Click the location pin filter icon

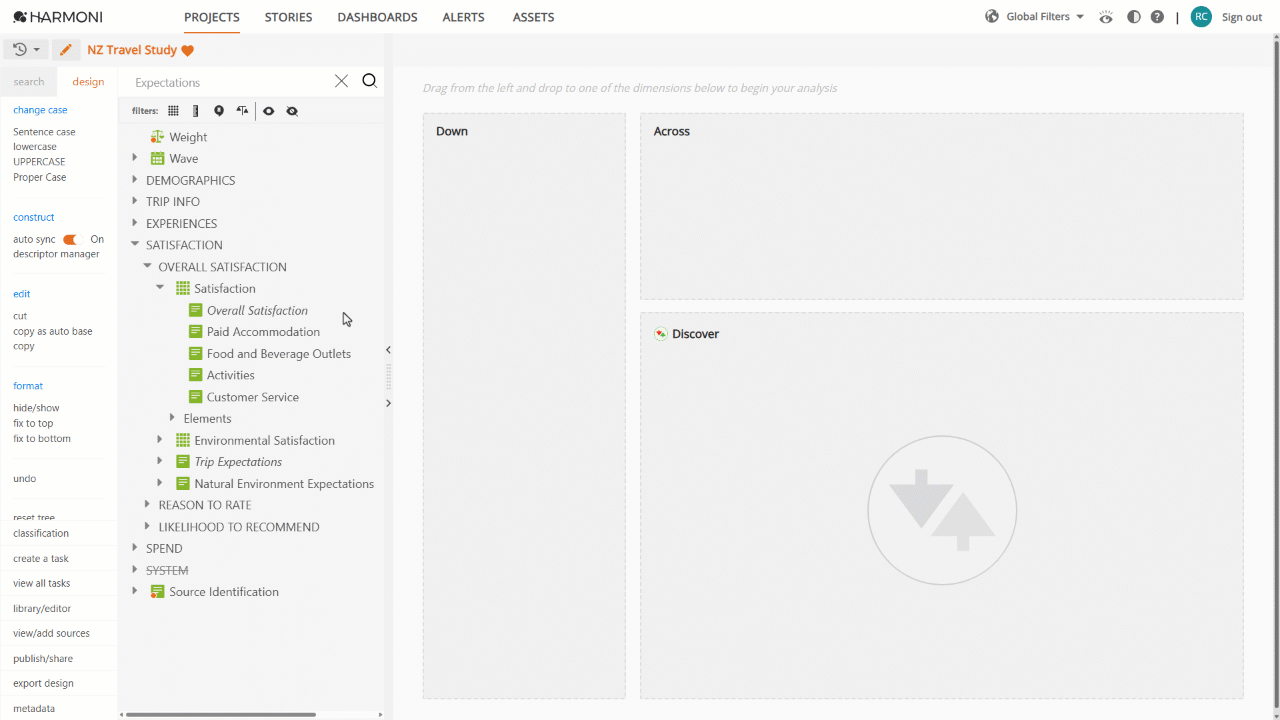219,111
